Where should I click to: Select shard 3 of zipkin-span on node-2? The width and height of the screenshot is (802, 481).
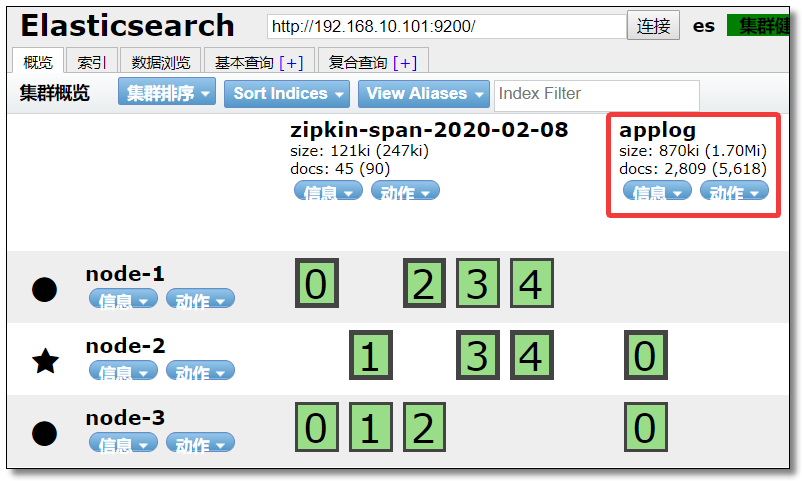pos(478,355)
